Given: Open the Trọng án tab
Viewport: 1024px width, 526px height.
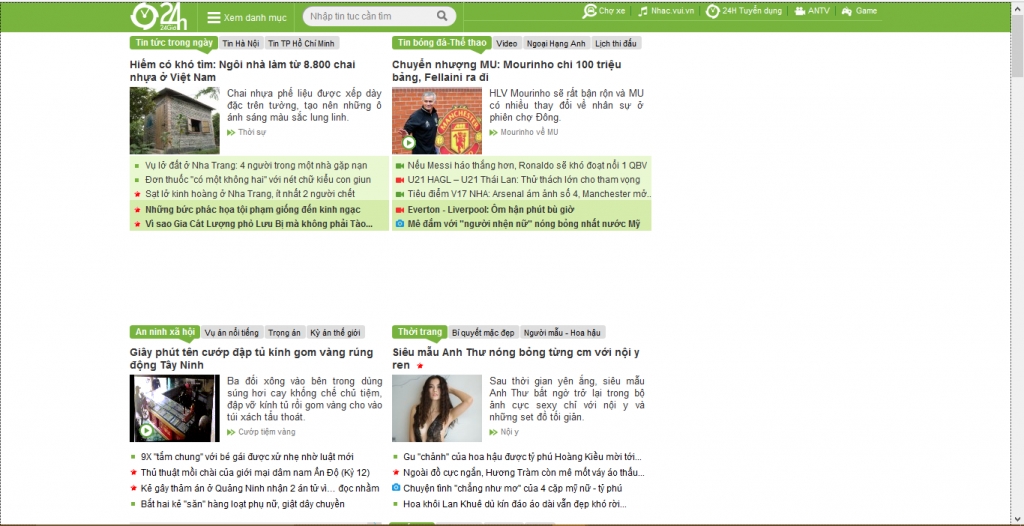Looking at the screenshot, I should pyautogui.click(x=285, y=333).
